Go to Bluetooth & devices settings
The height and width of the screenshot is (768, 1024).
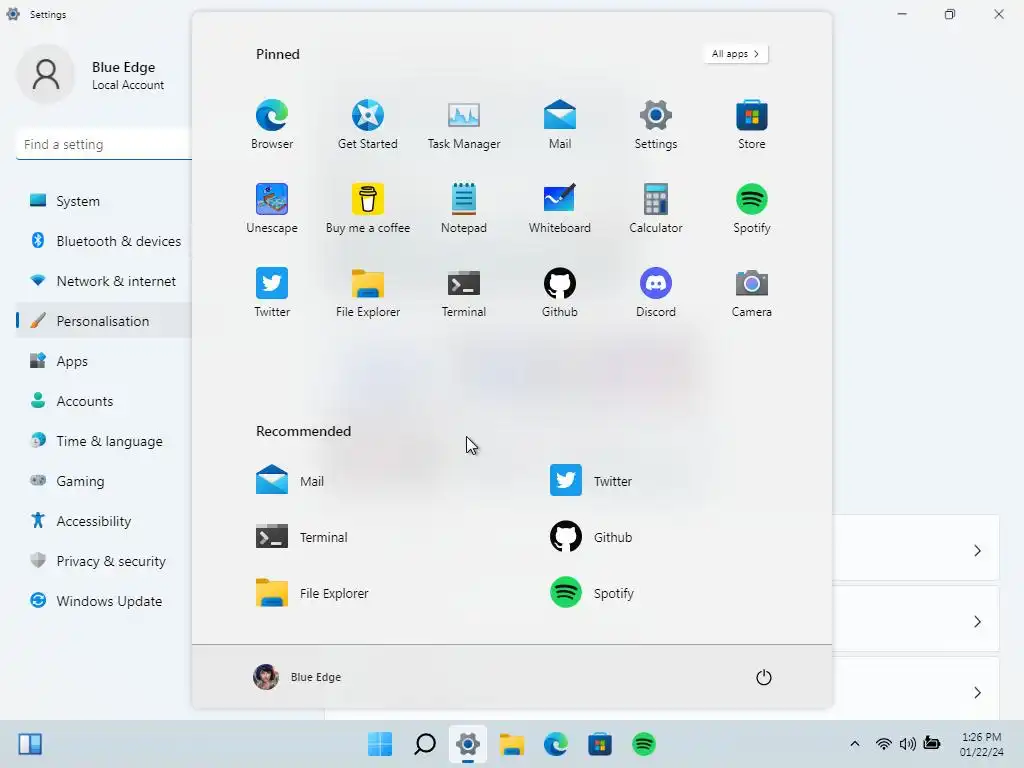tap(103, 240)
